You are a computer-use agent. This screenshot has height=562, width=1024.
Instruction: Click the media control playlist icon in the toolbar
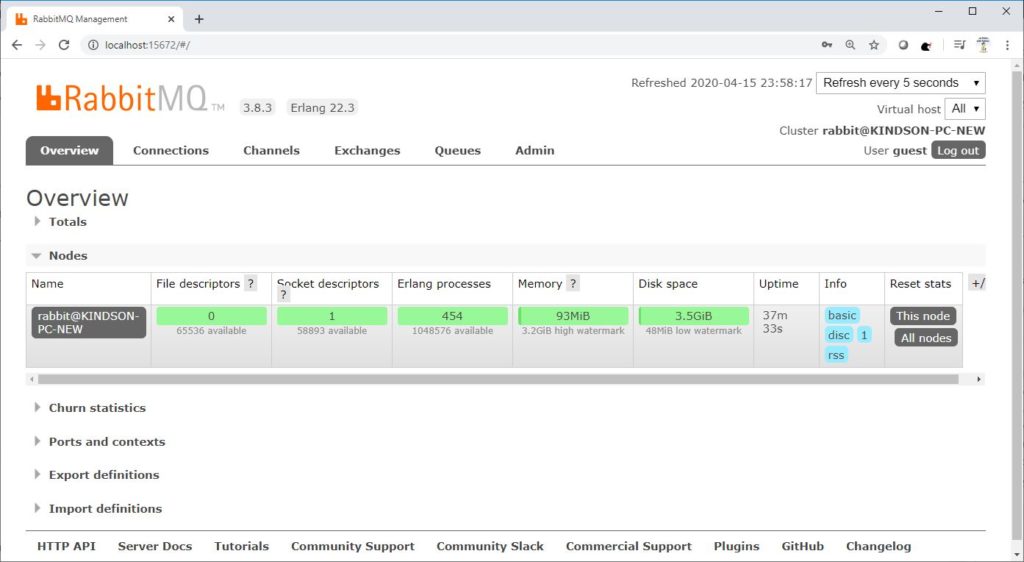(x=959, y=45)
